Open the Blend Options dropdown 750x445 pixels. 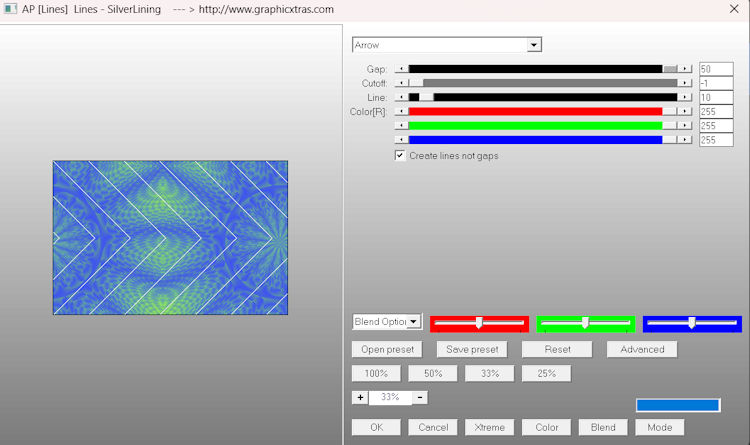387,322
